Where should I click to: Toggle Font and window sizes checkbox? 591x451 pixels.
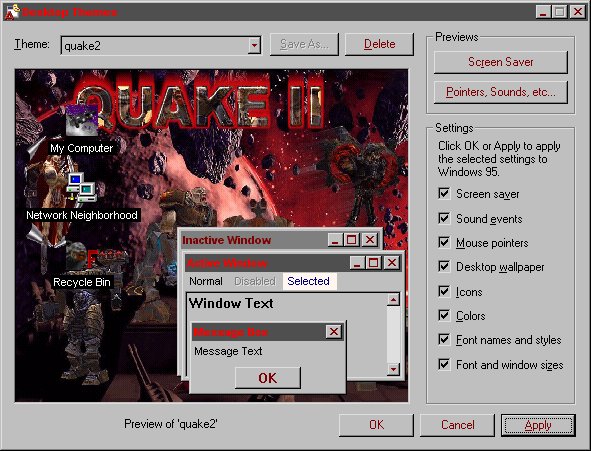click(444, 364)
